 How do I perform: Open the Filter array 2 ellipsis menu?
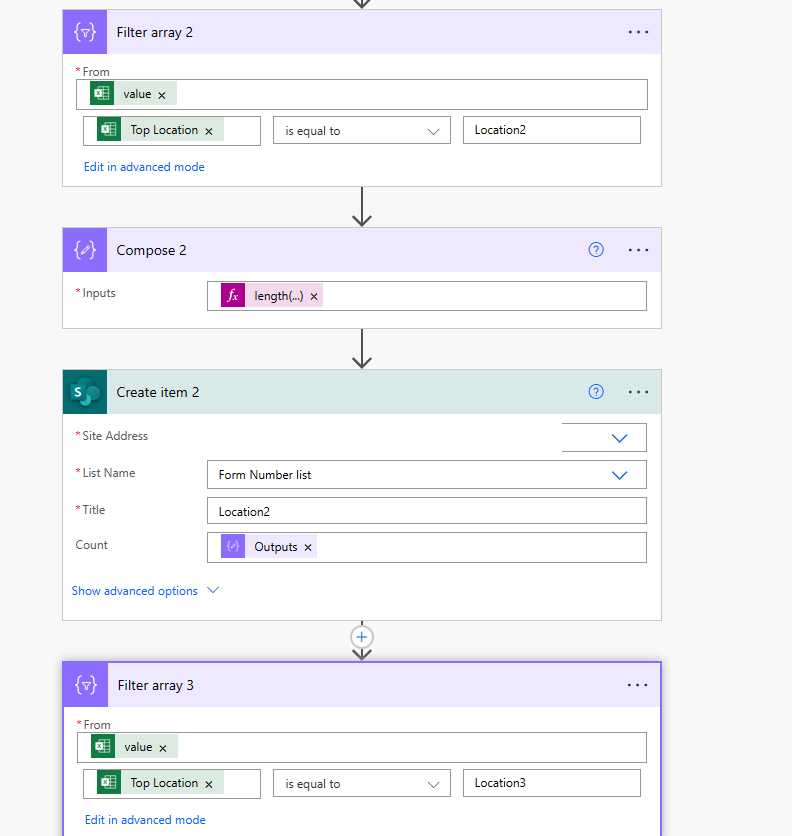click(638, 31)
